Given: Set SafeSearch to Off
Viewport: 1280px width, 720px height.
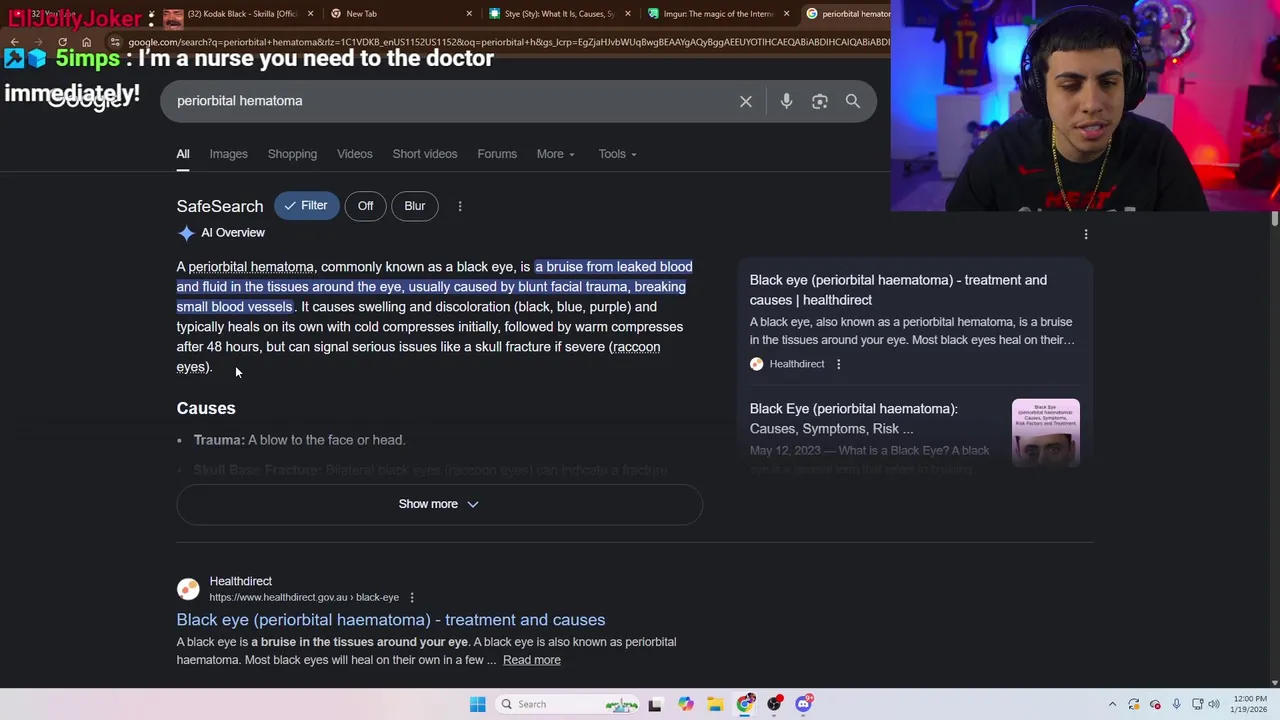Looking at the screenshot, I should [x=366, y=206].
